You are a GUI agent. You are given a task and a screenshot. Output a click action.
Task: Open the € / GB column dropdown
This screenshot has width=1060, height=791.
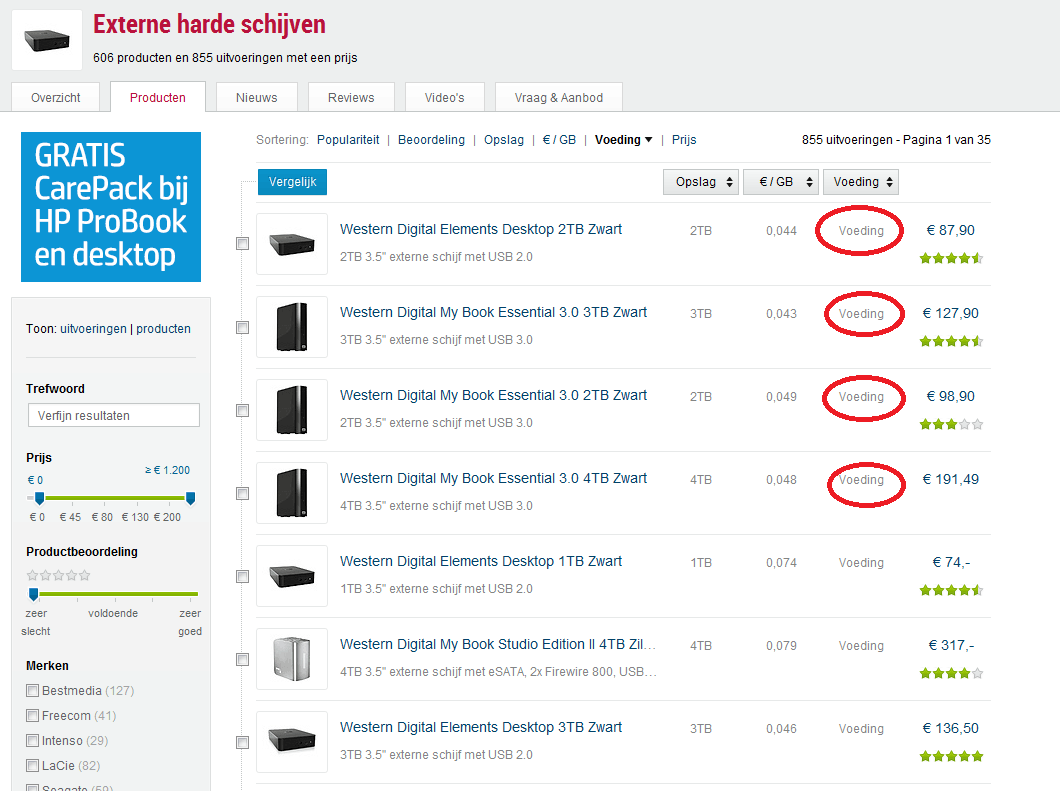[x=781, y=182]
